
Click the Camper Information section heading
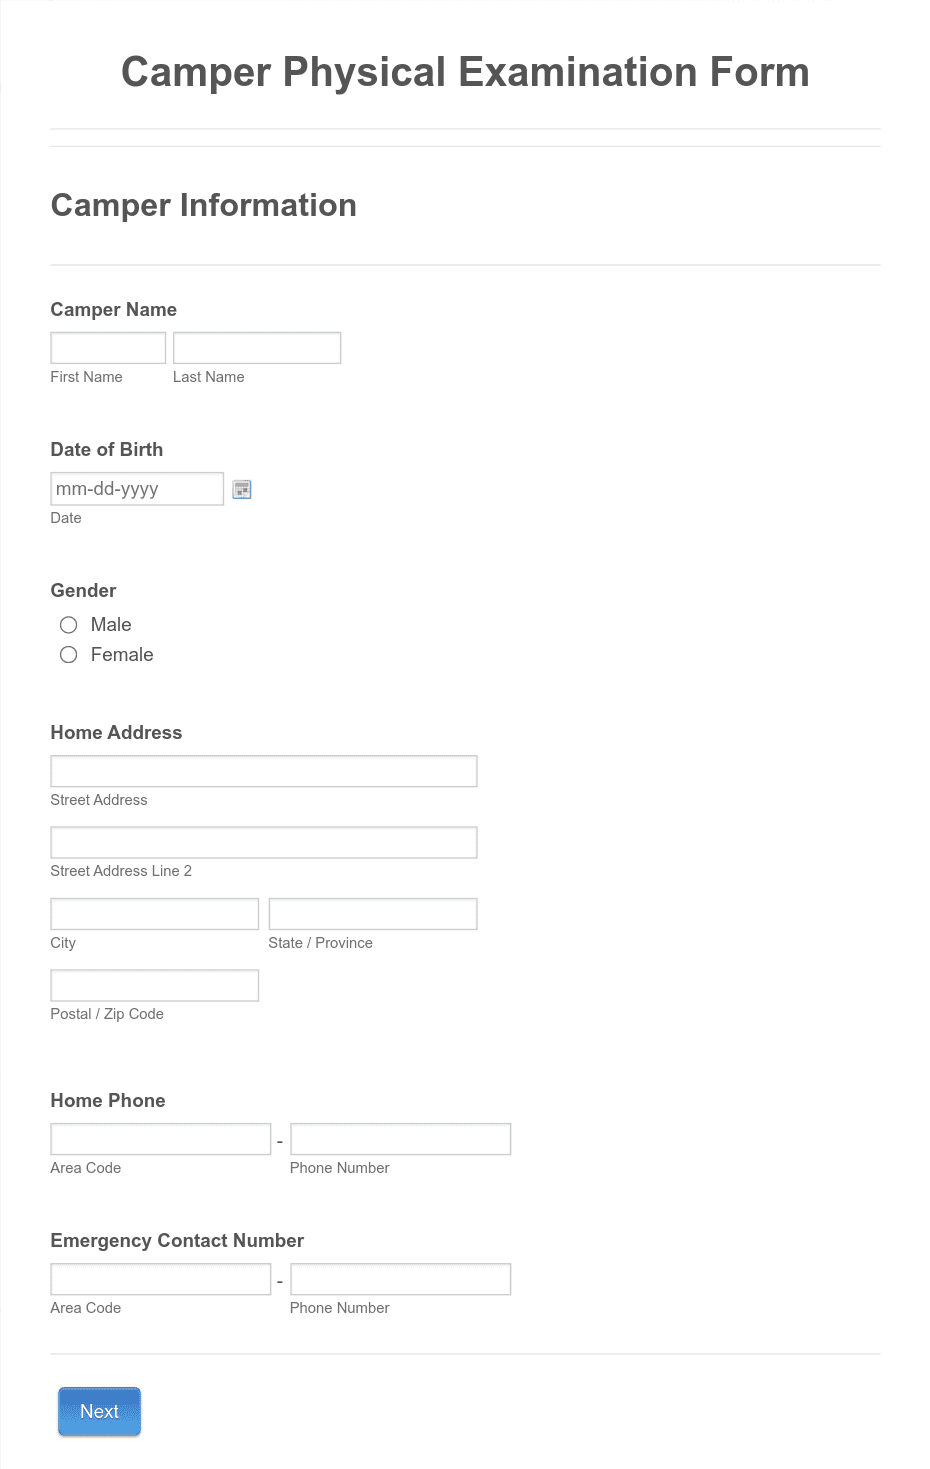pos(203,205)
